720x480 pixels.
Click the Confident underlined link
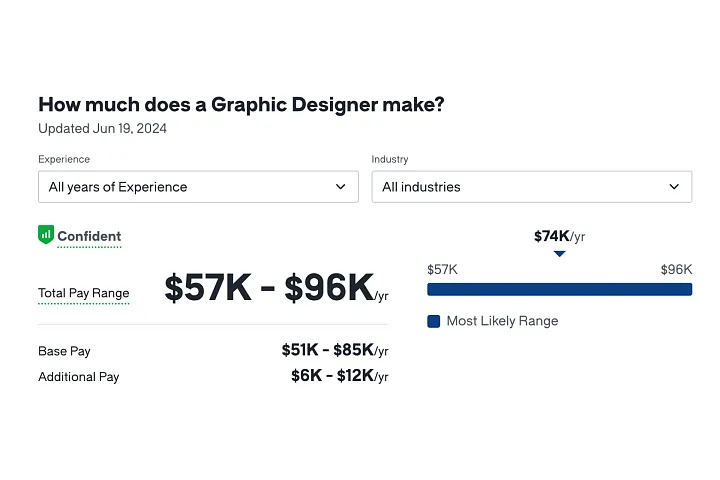(89, 237)
